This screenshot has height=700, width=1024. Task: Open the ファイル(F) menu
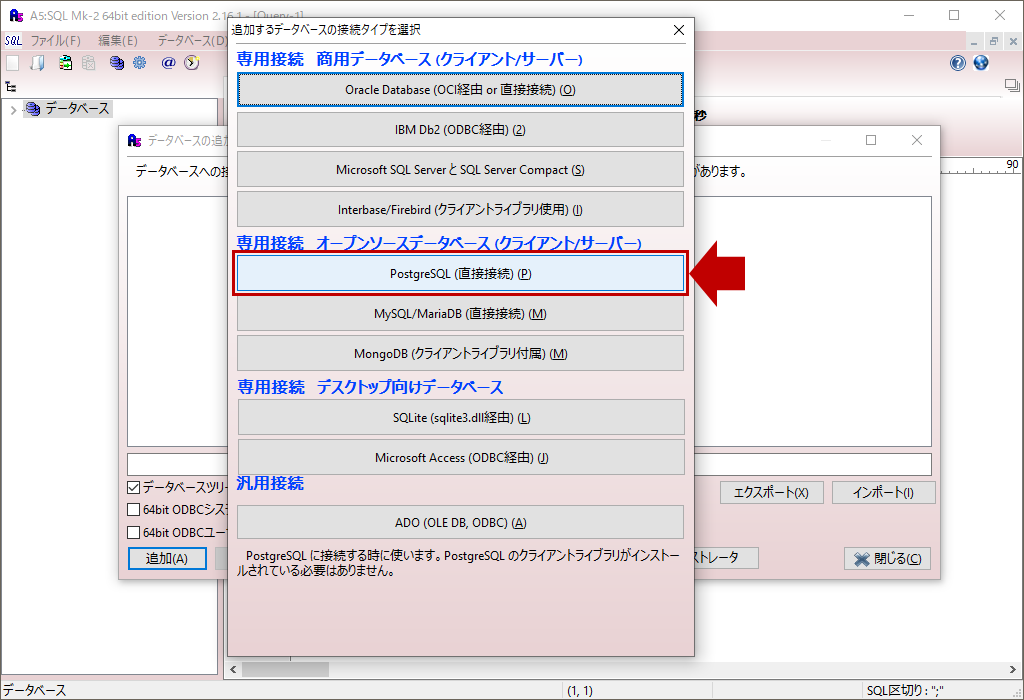(56, 40)
